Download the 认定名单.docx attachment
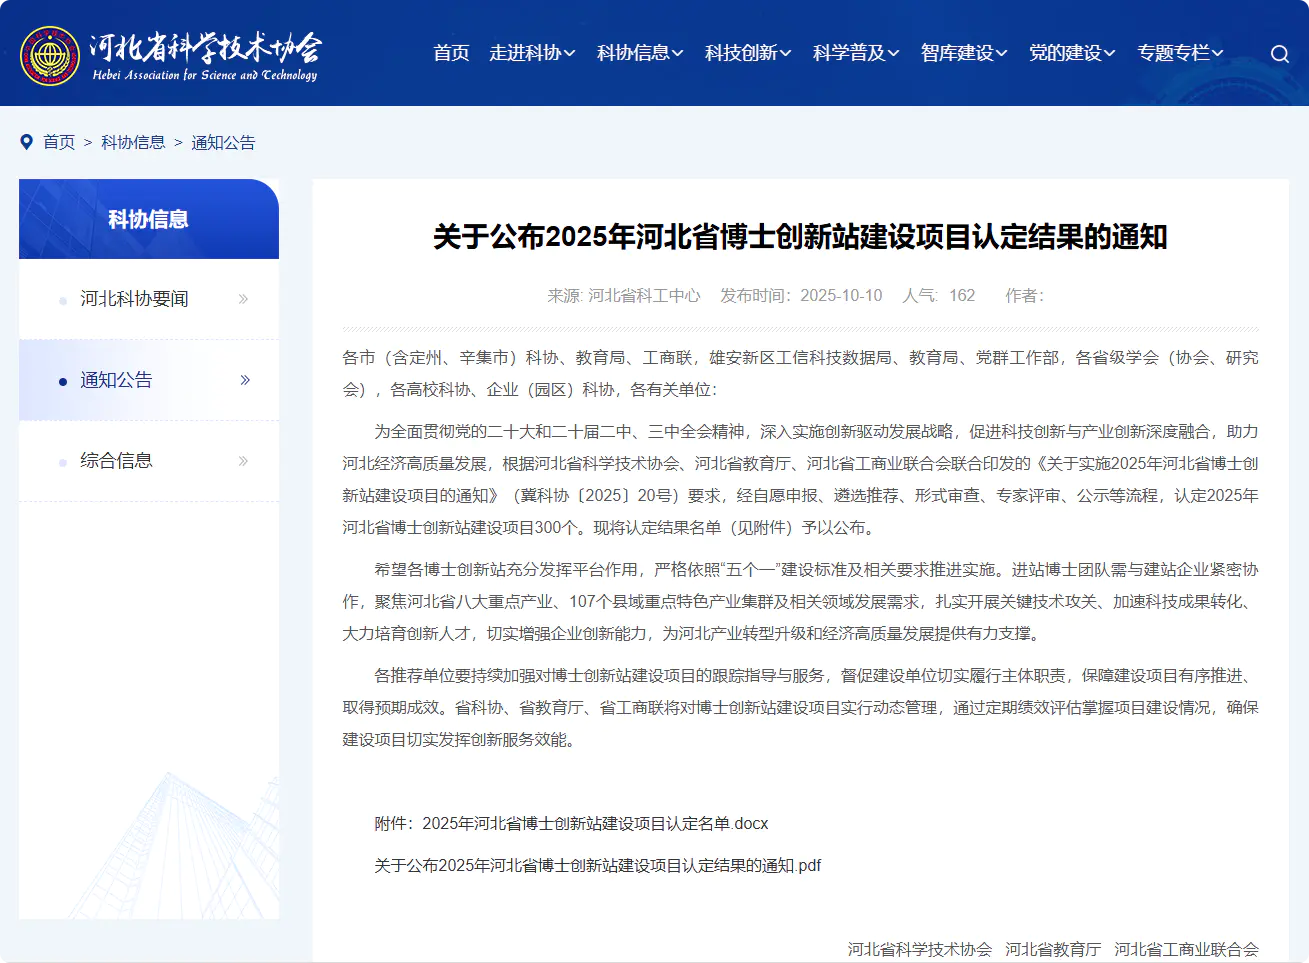1309x963 pixels. (595, 824)
